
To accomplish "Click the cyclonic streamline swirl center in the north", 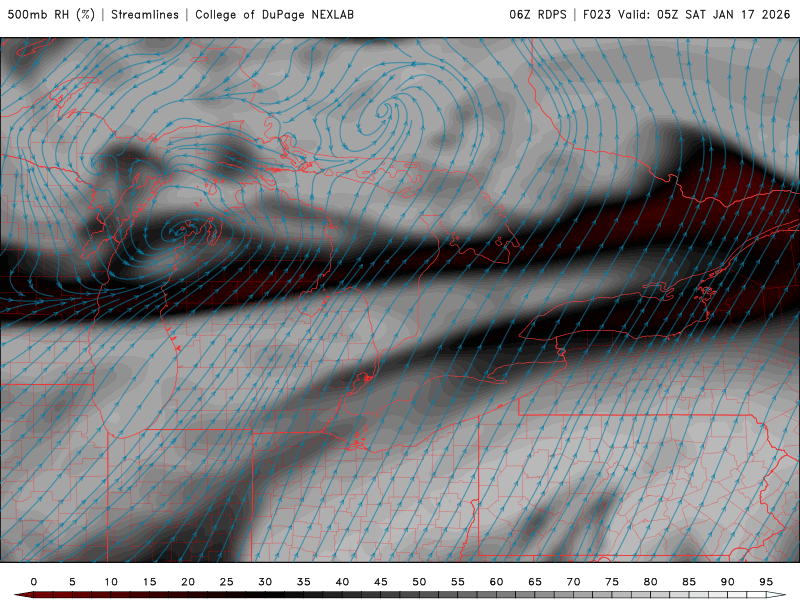I will coord(382,110).
